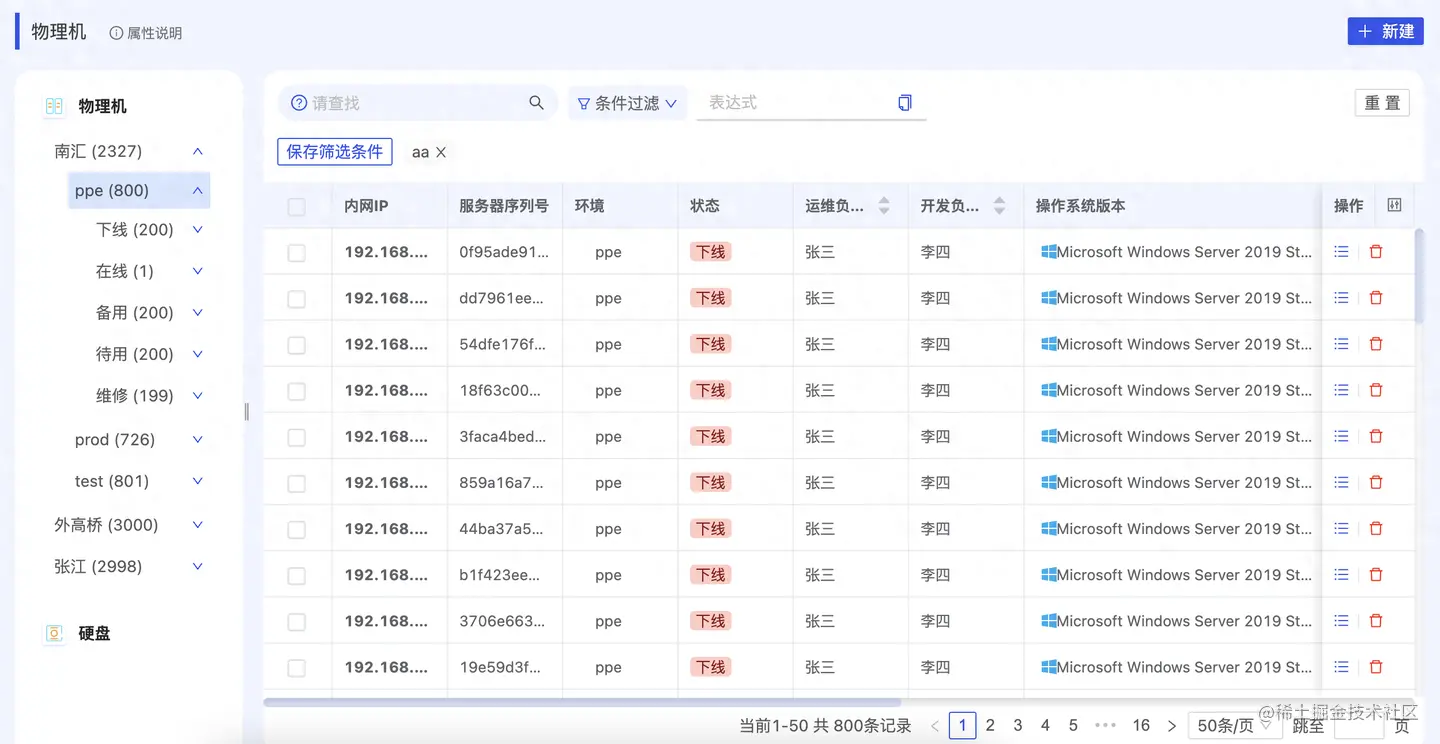Check the box for row b1f423ee
The image size is (1440, 744).
(296, 576)
